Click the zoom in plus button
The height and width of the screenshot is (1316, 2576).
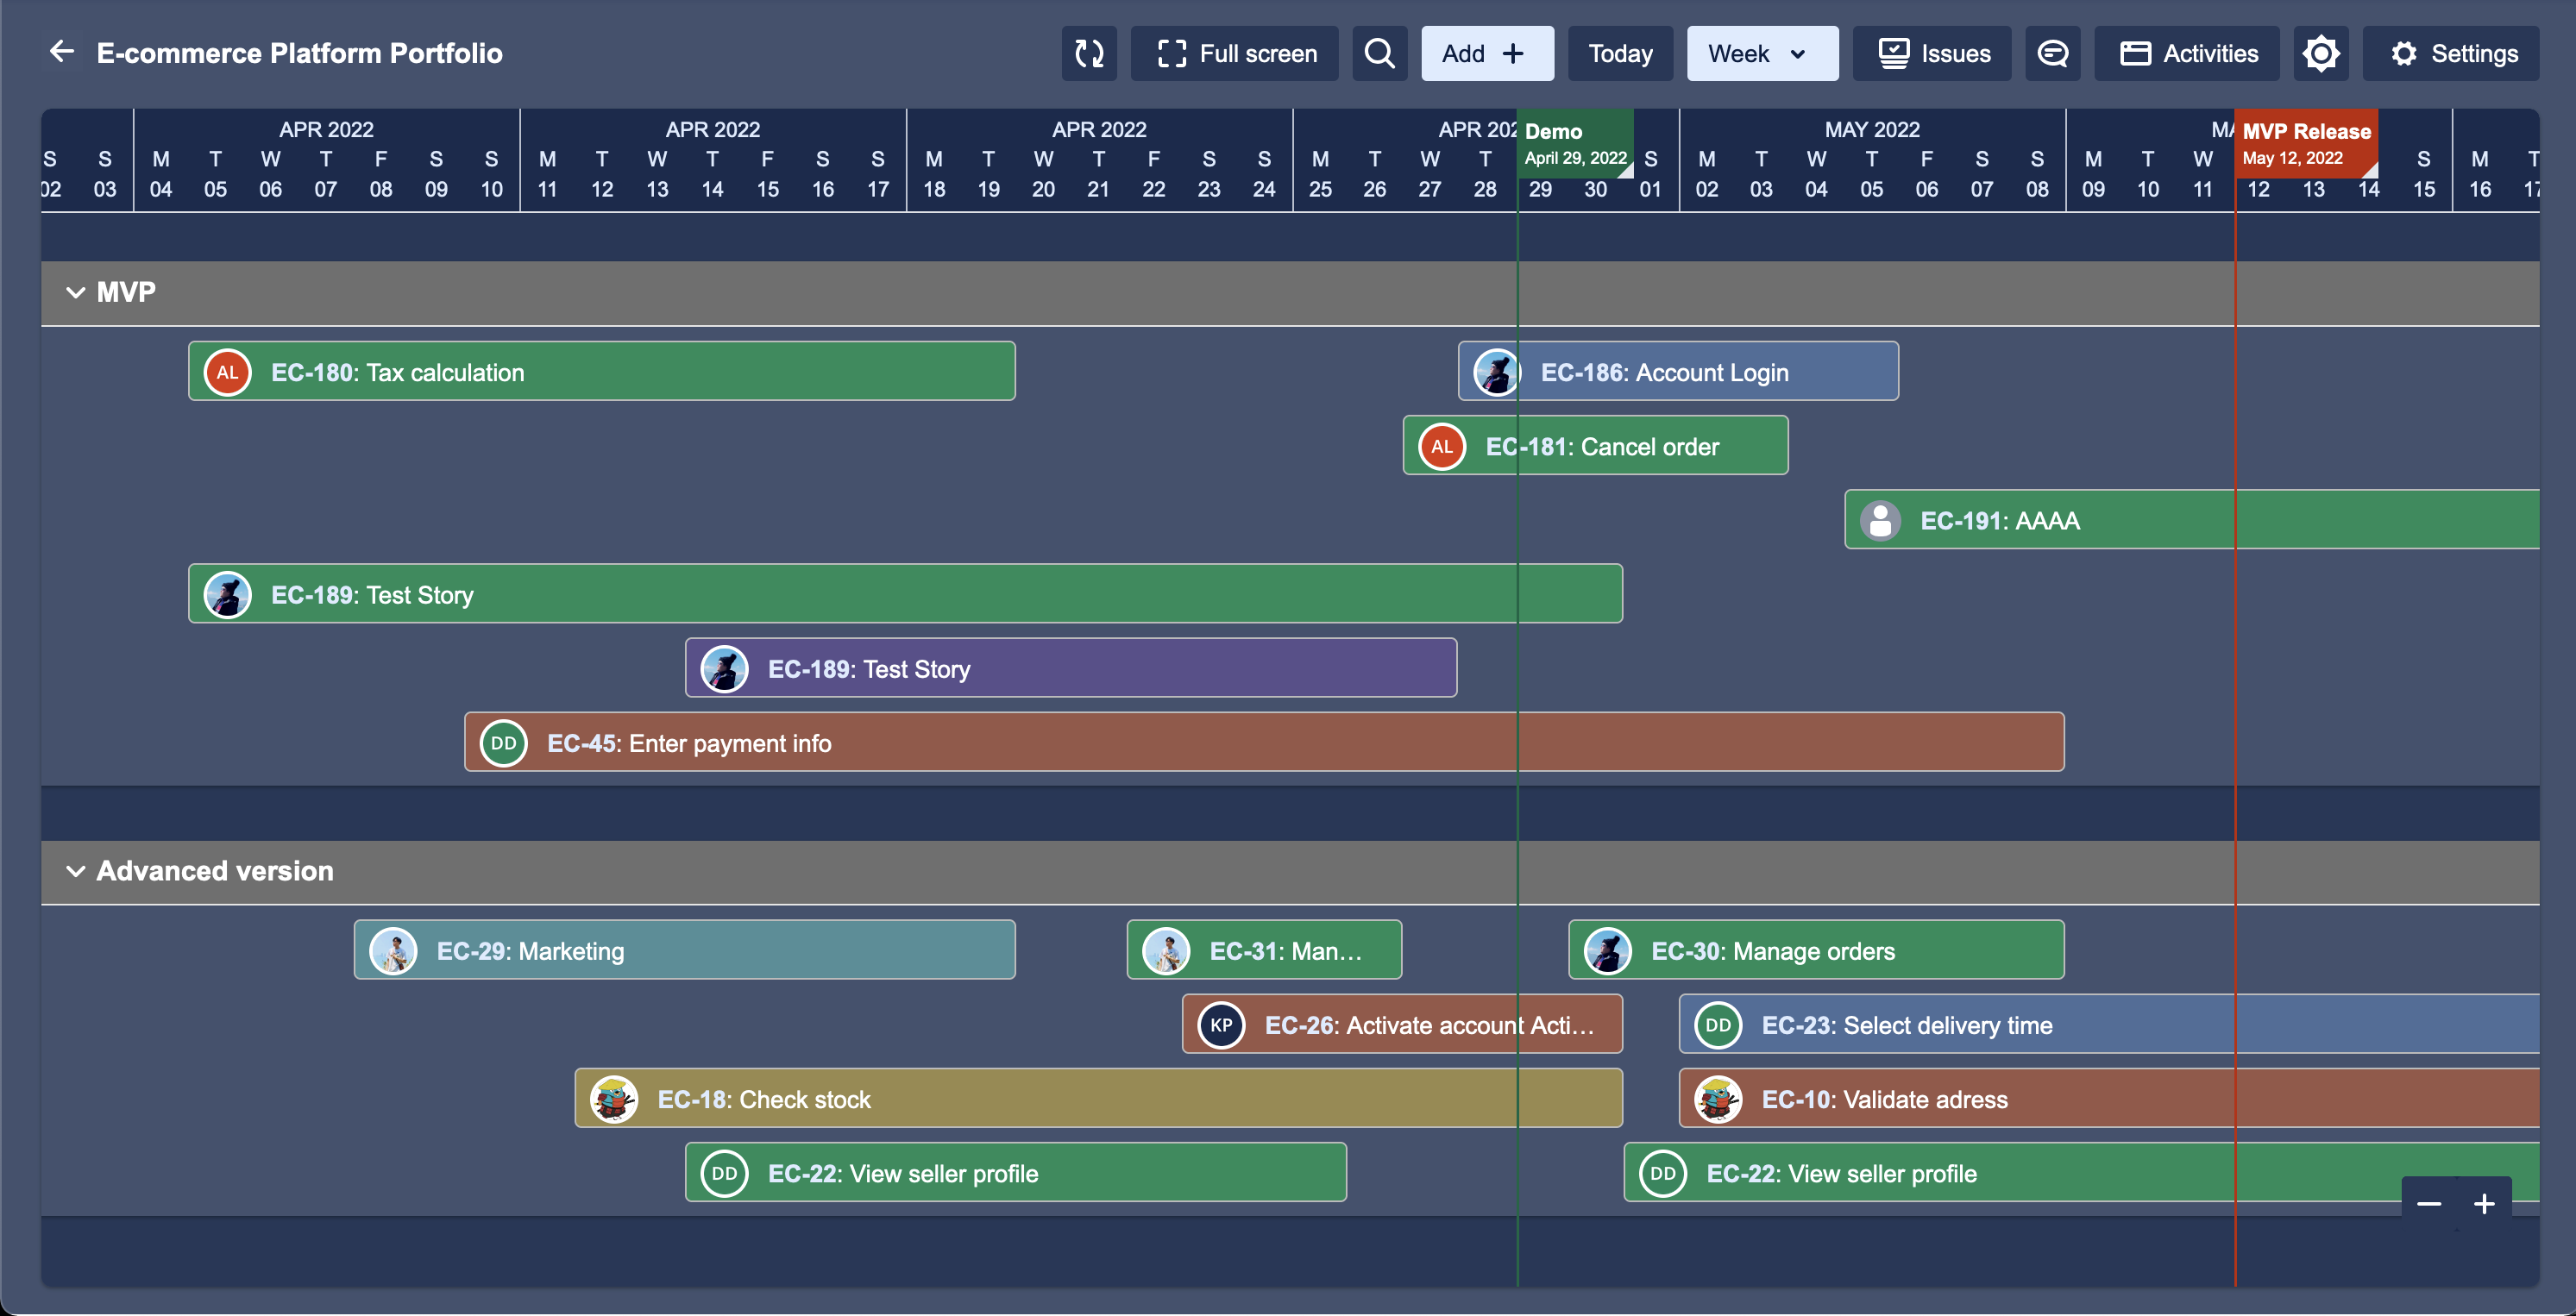(x=2484, y=1204)
